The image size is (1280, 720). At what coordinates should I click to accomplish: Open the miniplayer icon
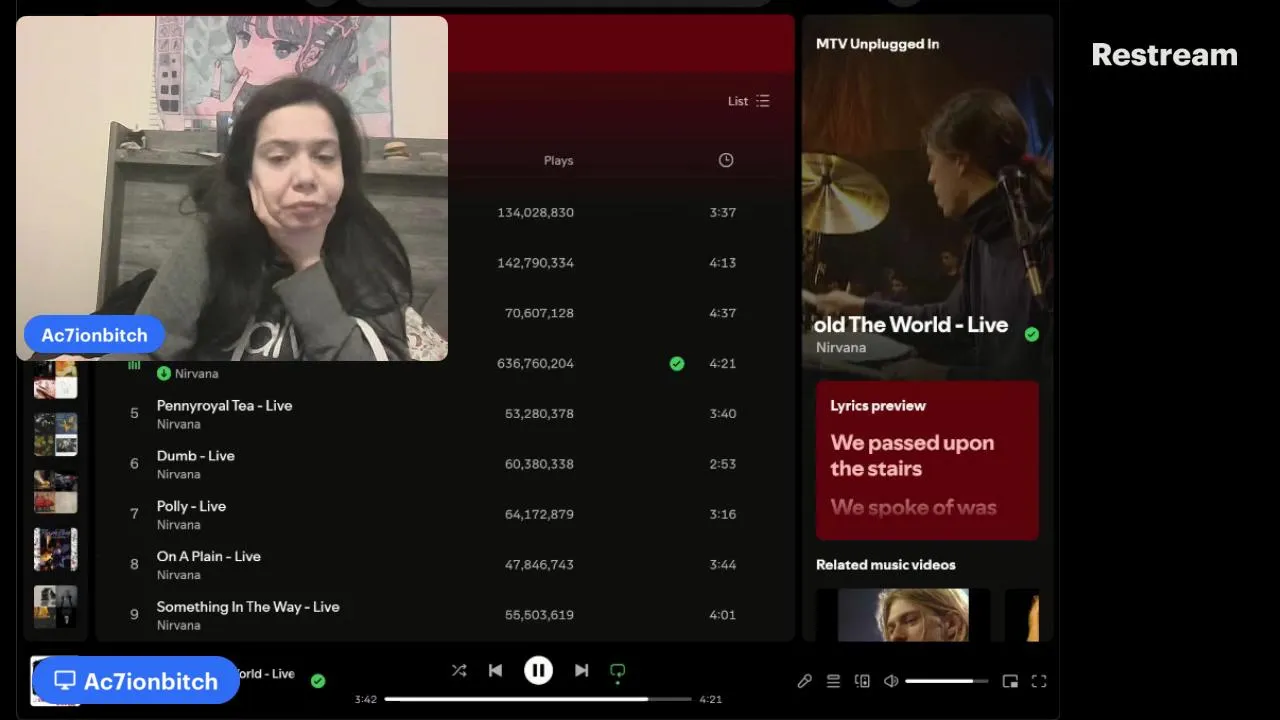tap(1010, 681)
